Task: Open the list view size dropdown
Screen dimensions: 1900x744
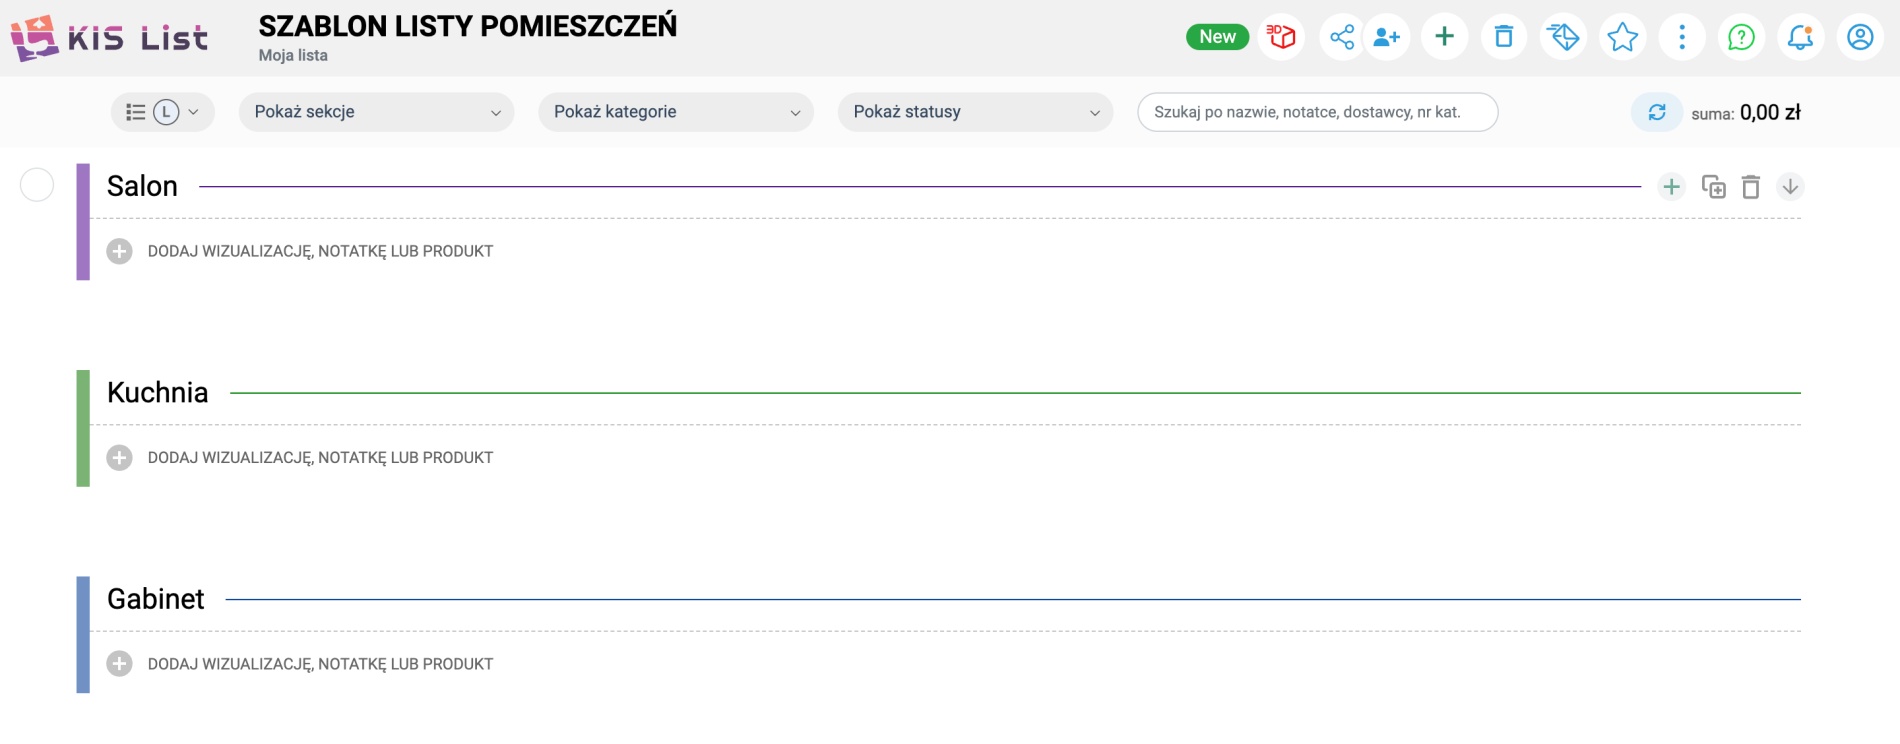Action: coord(162,112)
